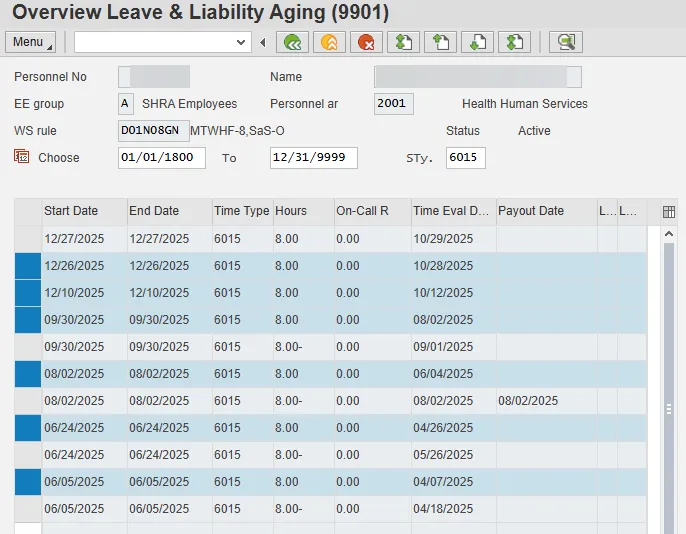Viewport: 686px width, 534px height.
Task: Click the orange Exit icon
Action: (x=327, y=42)
